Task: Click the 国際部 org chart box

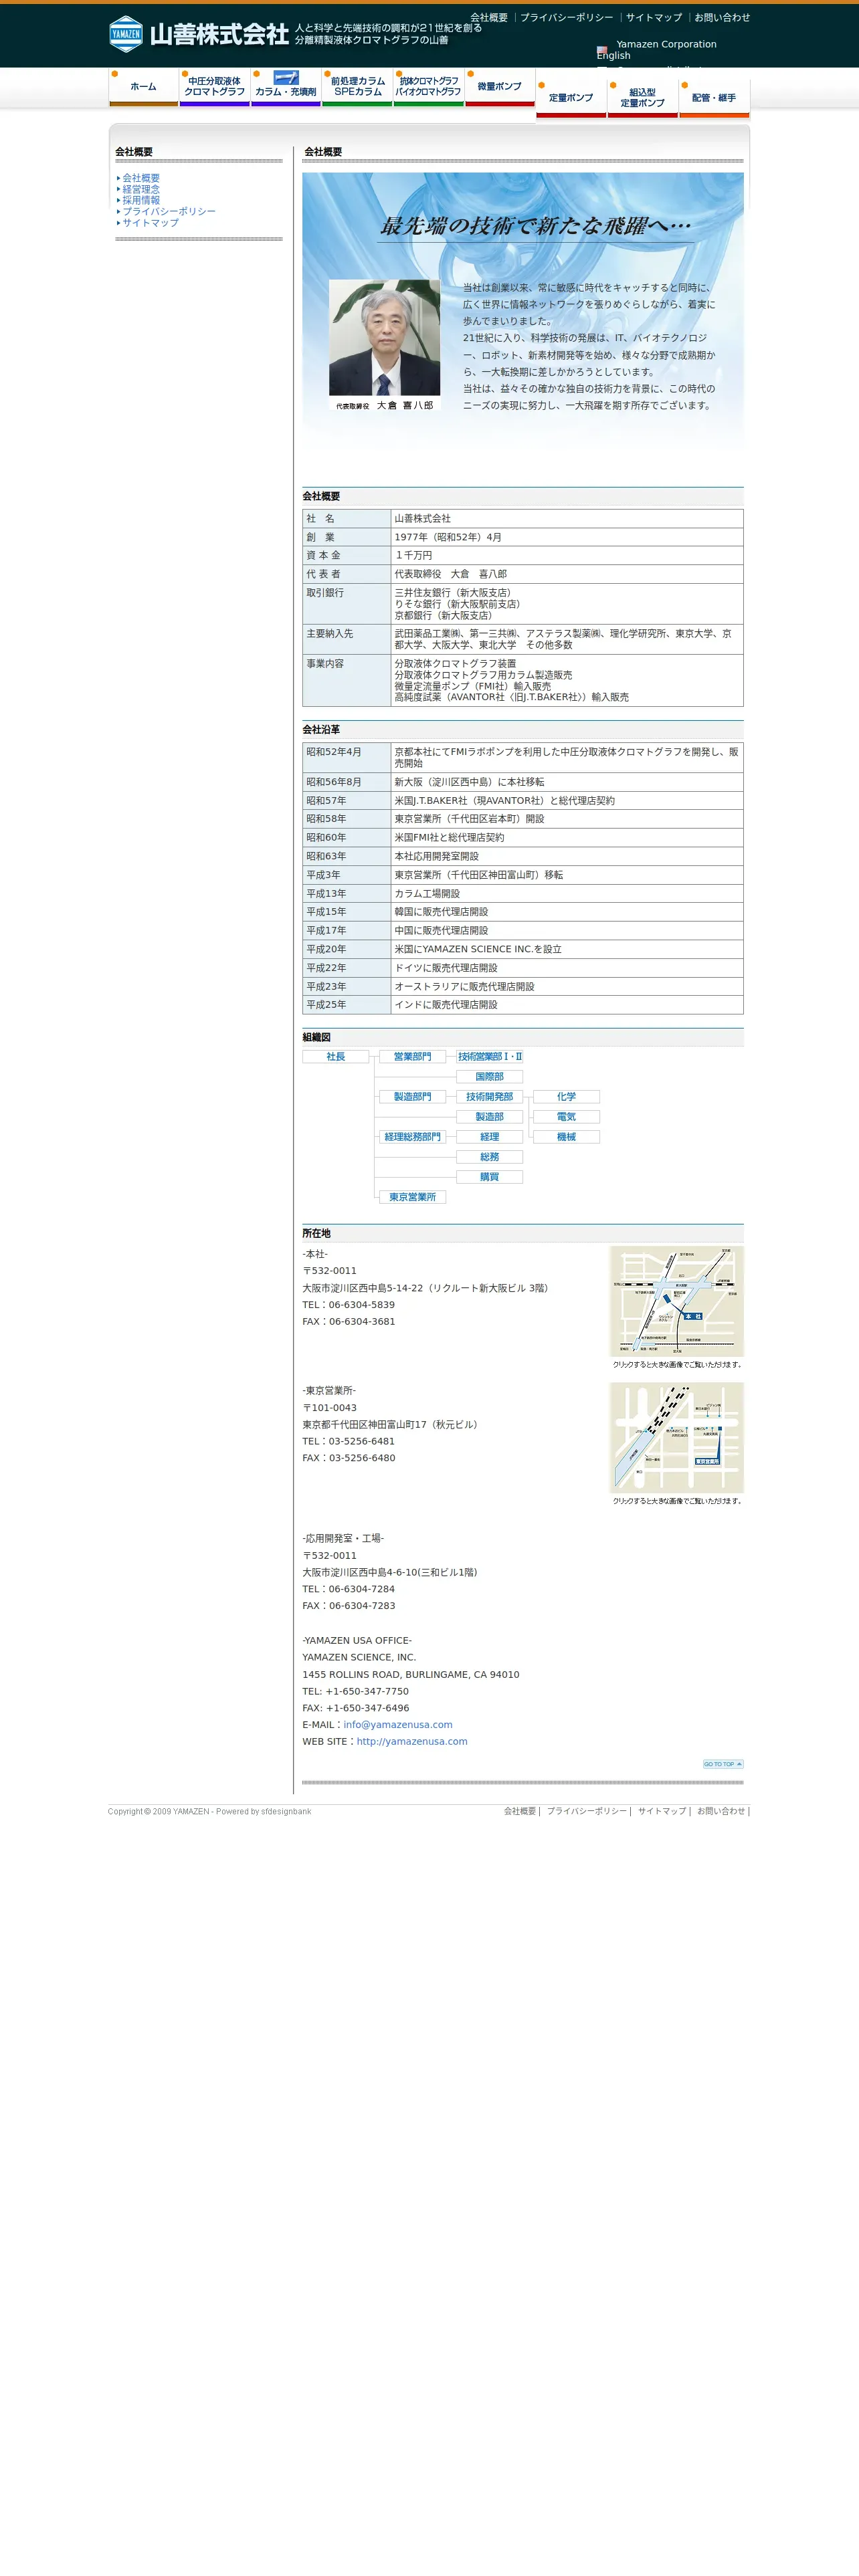Action: 490,1077
